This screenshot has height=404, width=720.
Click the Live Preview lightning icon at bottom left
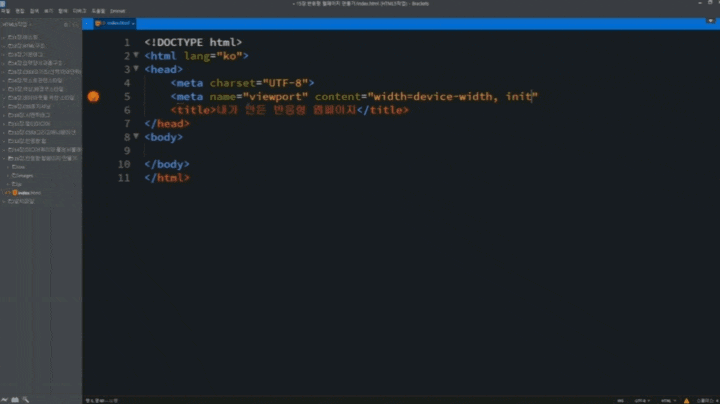5,400
